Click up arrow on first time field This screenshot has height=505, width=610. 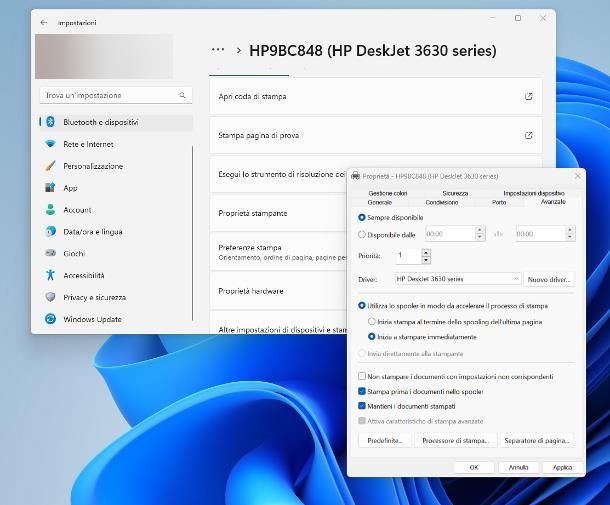(x=480, y=230)
